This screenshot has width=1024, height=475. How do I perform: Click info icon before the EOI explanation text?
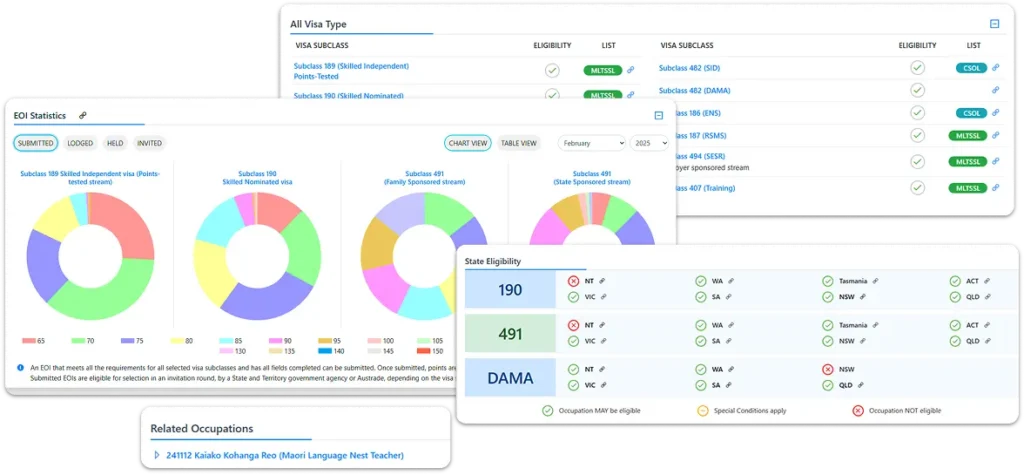tap(21, 367)
